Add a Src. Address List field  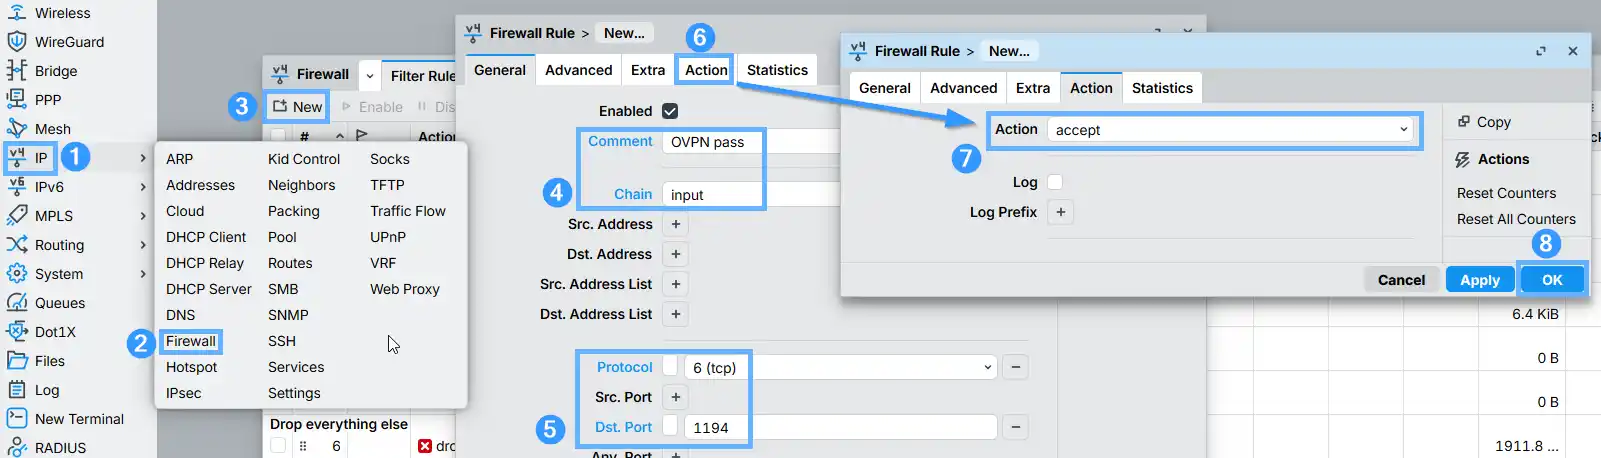coord(676,284)
